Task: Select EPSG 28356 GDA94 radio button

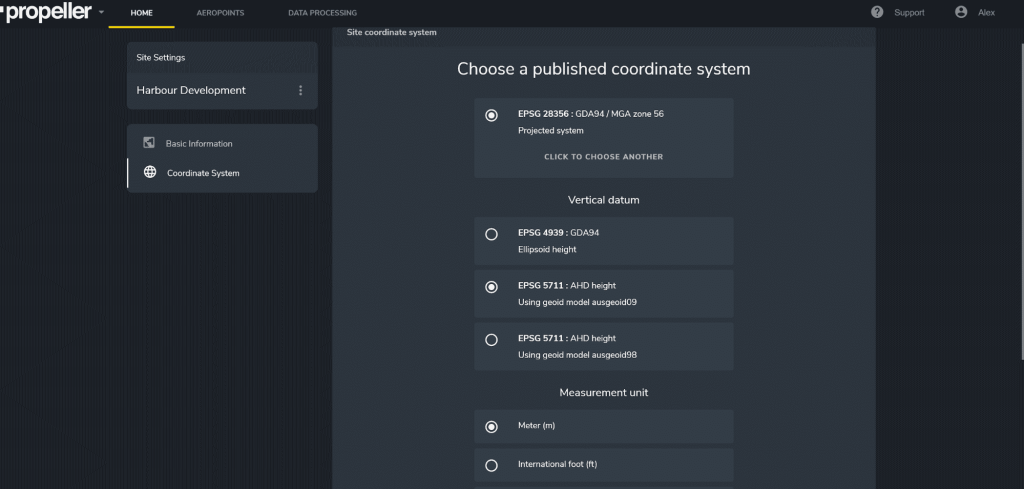Action: click(x=491, y=115)
